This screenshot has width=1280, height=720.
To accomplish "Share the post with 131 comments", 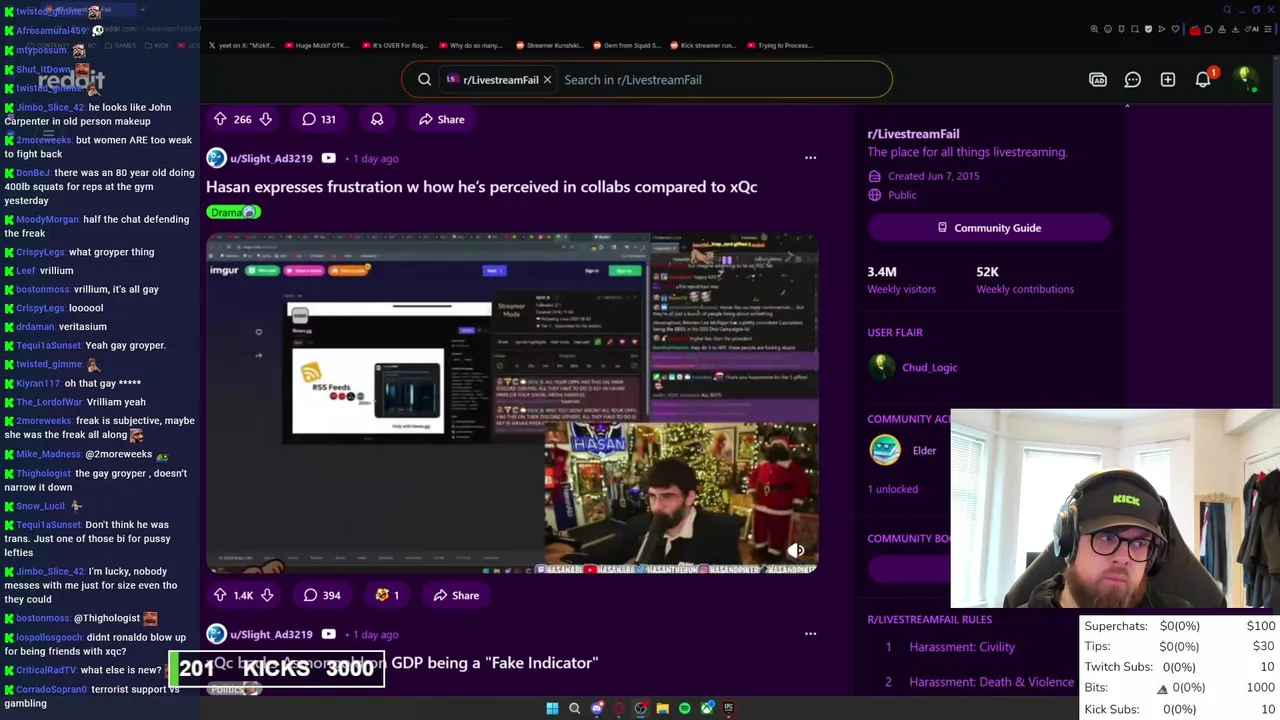I will (441, 119).
